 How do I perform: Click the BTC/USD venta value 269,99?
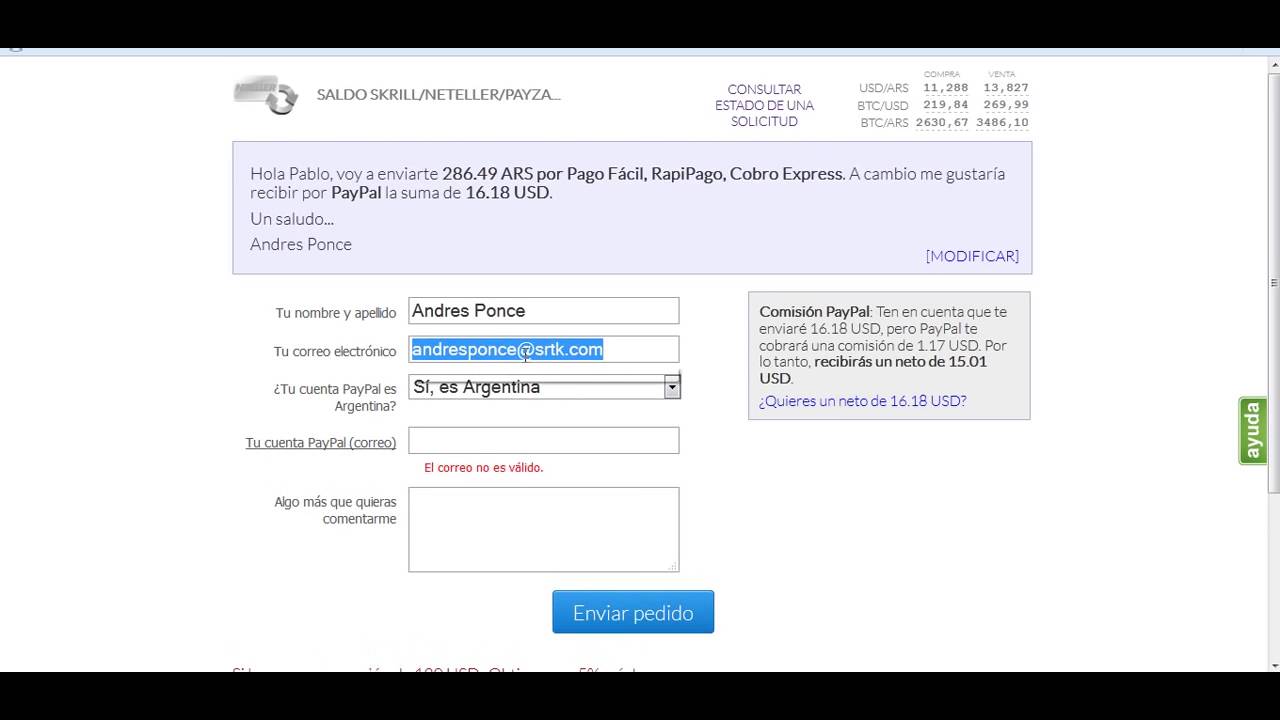pos(1006,105)
